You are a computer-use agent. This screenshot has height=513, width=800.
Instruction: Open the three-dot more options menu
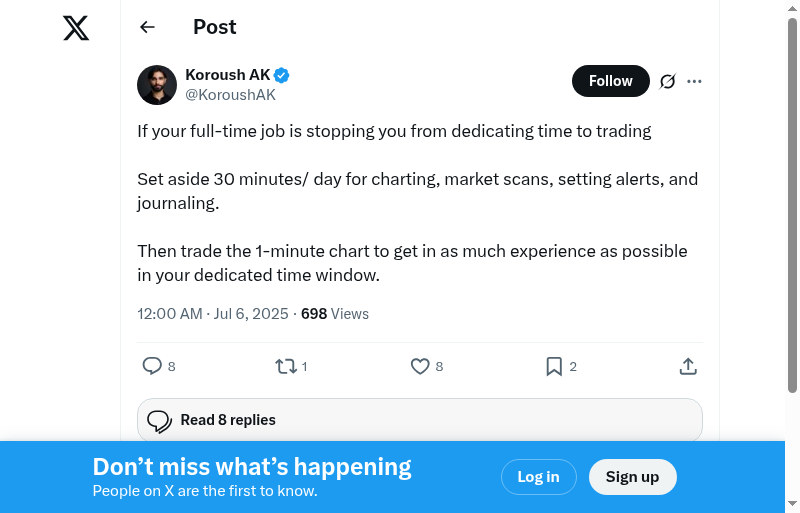695,81
